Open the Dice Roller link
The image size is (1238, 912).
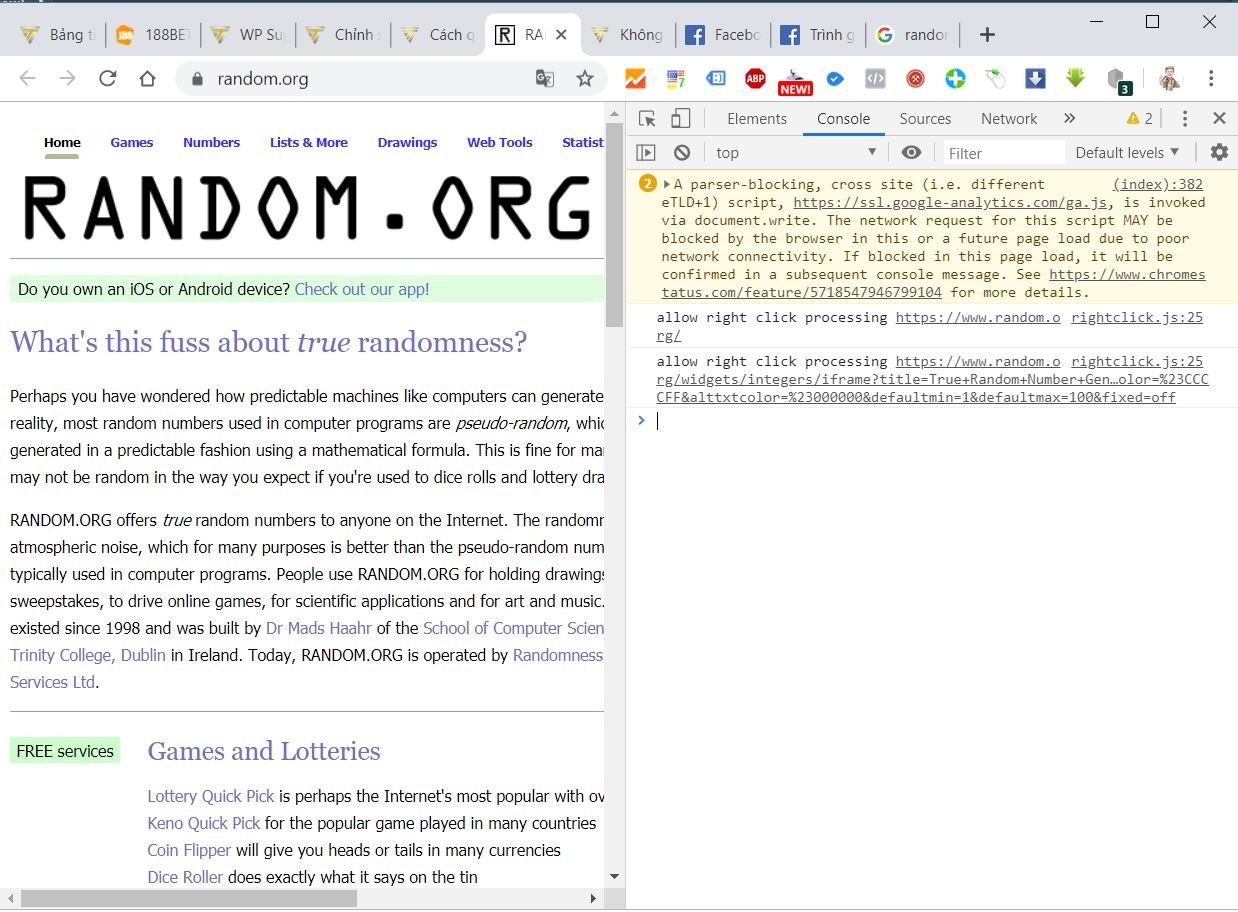pos(185,877)
